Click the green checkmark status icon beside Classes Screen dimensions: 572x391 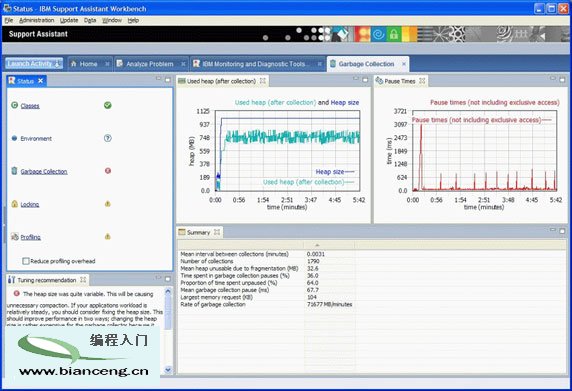tap(108, 105)
